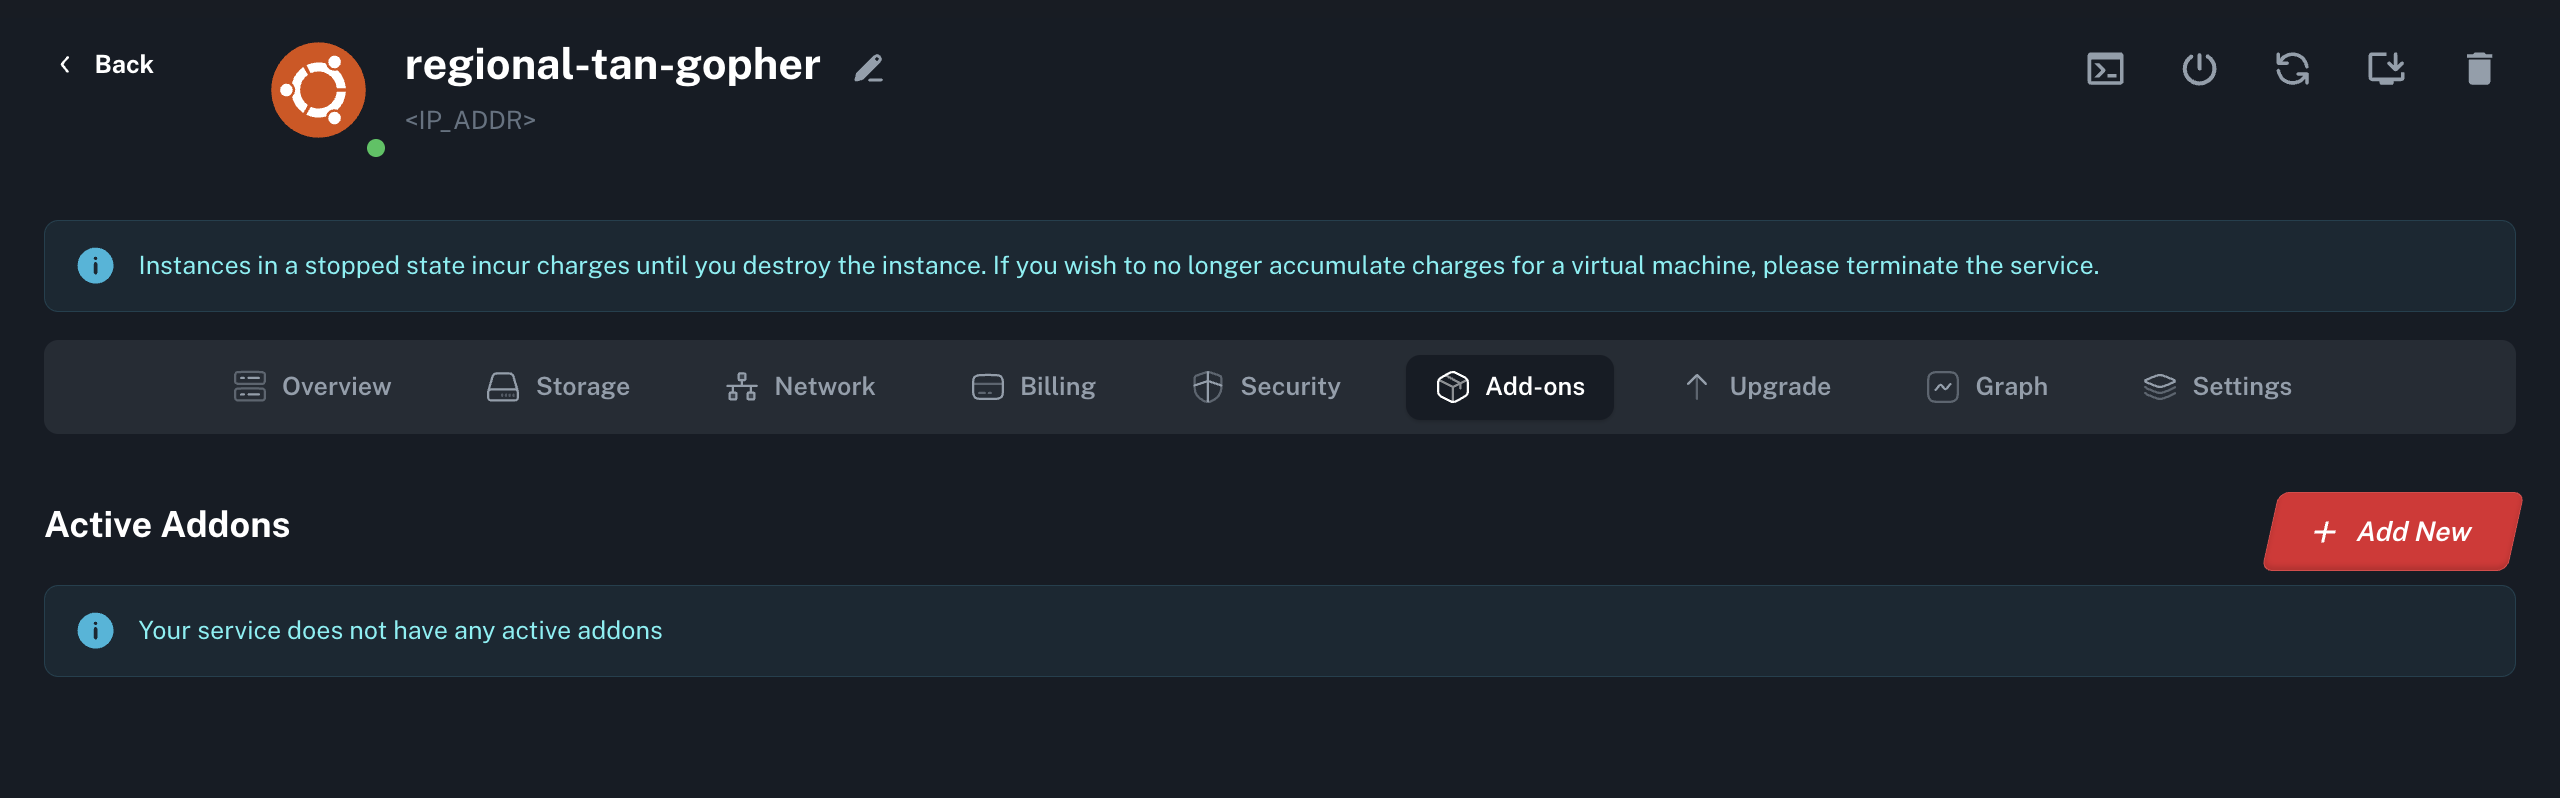Click the info icon in charges notice
The width and height of the screenshot is (2560, 798).
(96, 266)
